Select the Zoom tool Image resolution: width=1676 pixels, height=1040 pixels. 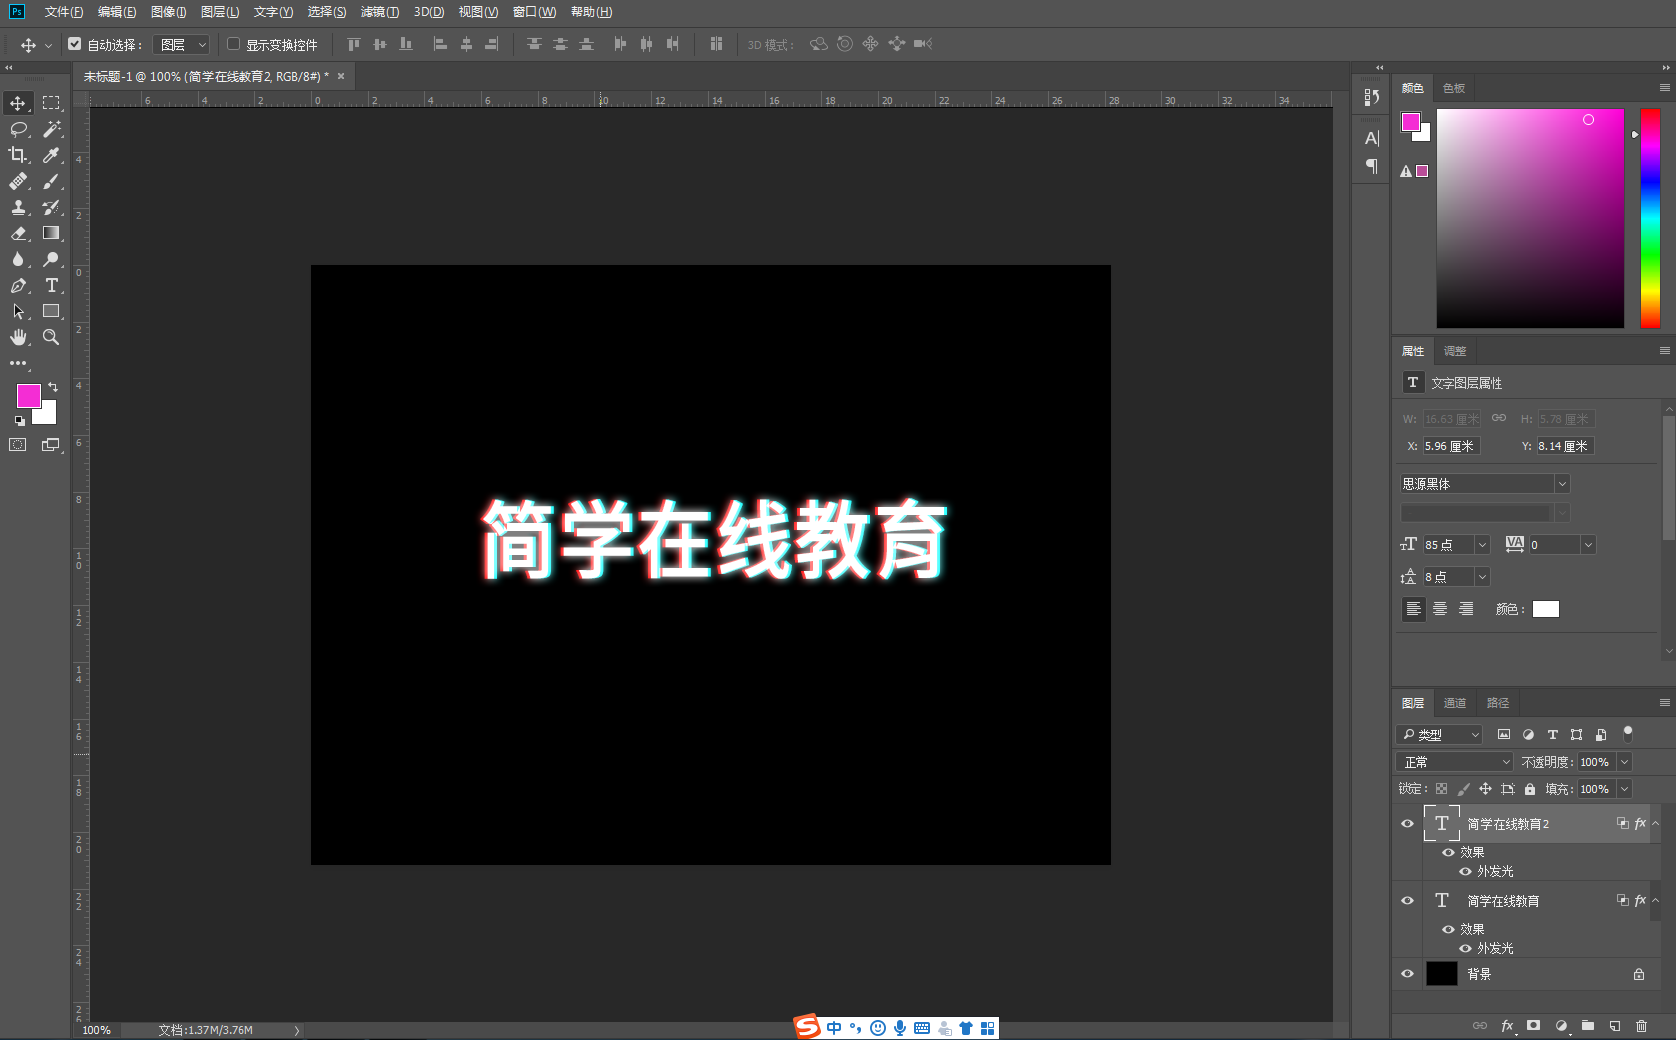pos(51,337)
